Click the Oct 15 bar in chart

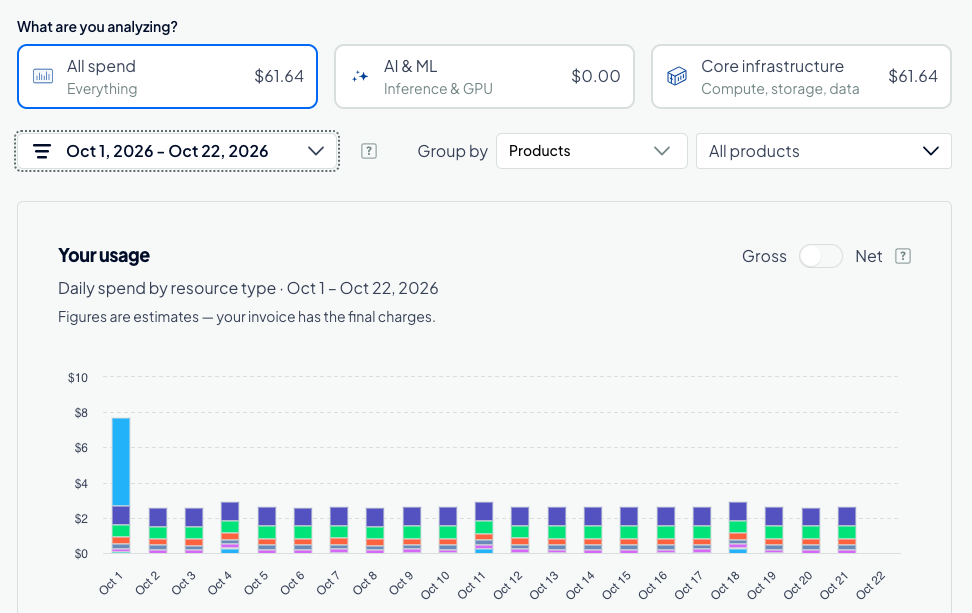(629, 530)
